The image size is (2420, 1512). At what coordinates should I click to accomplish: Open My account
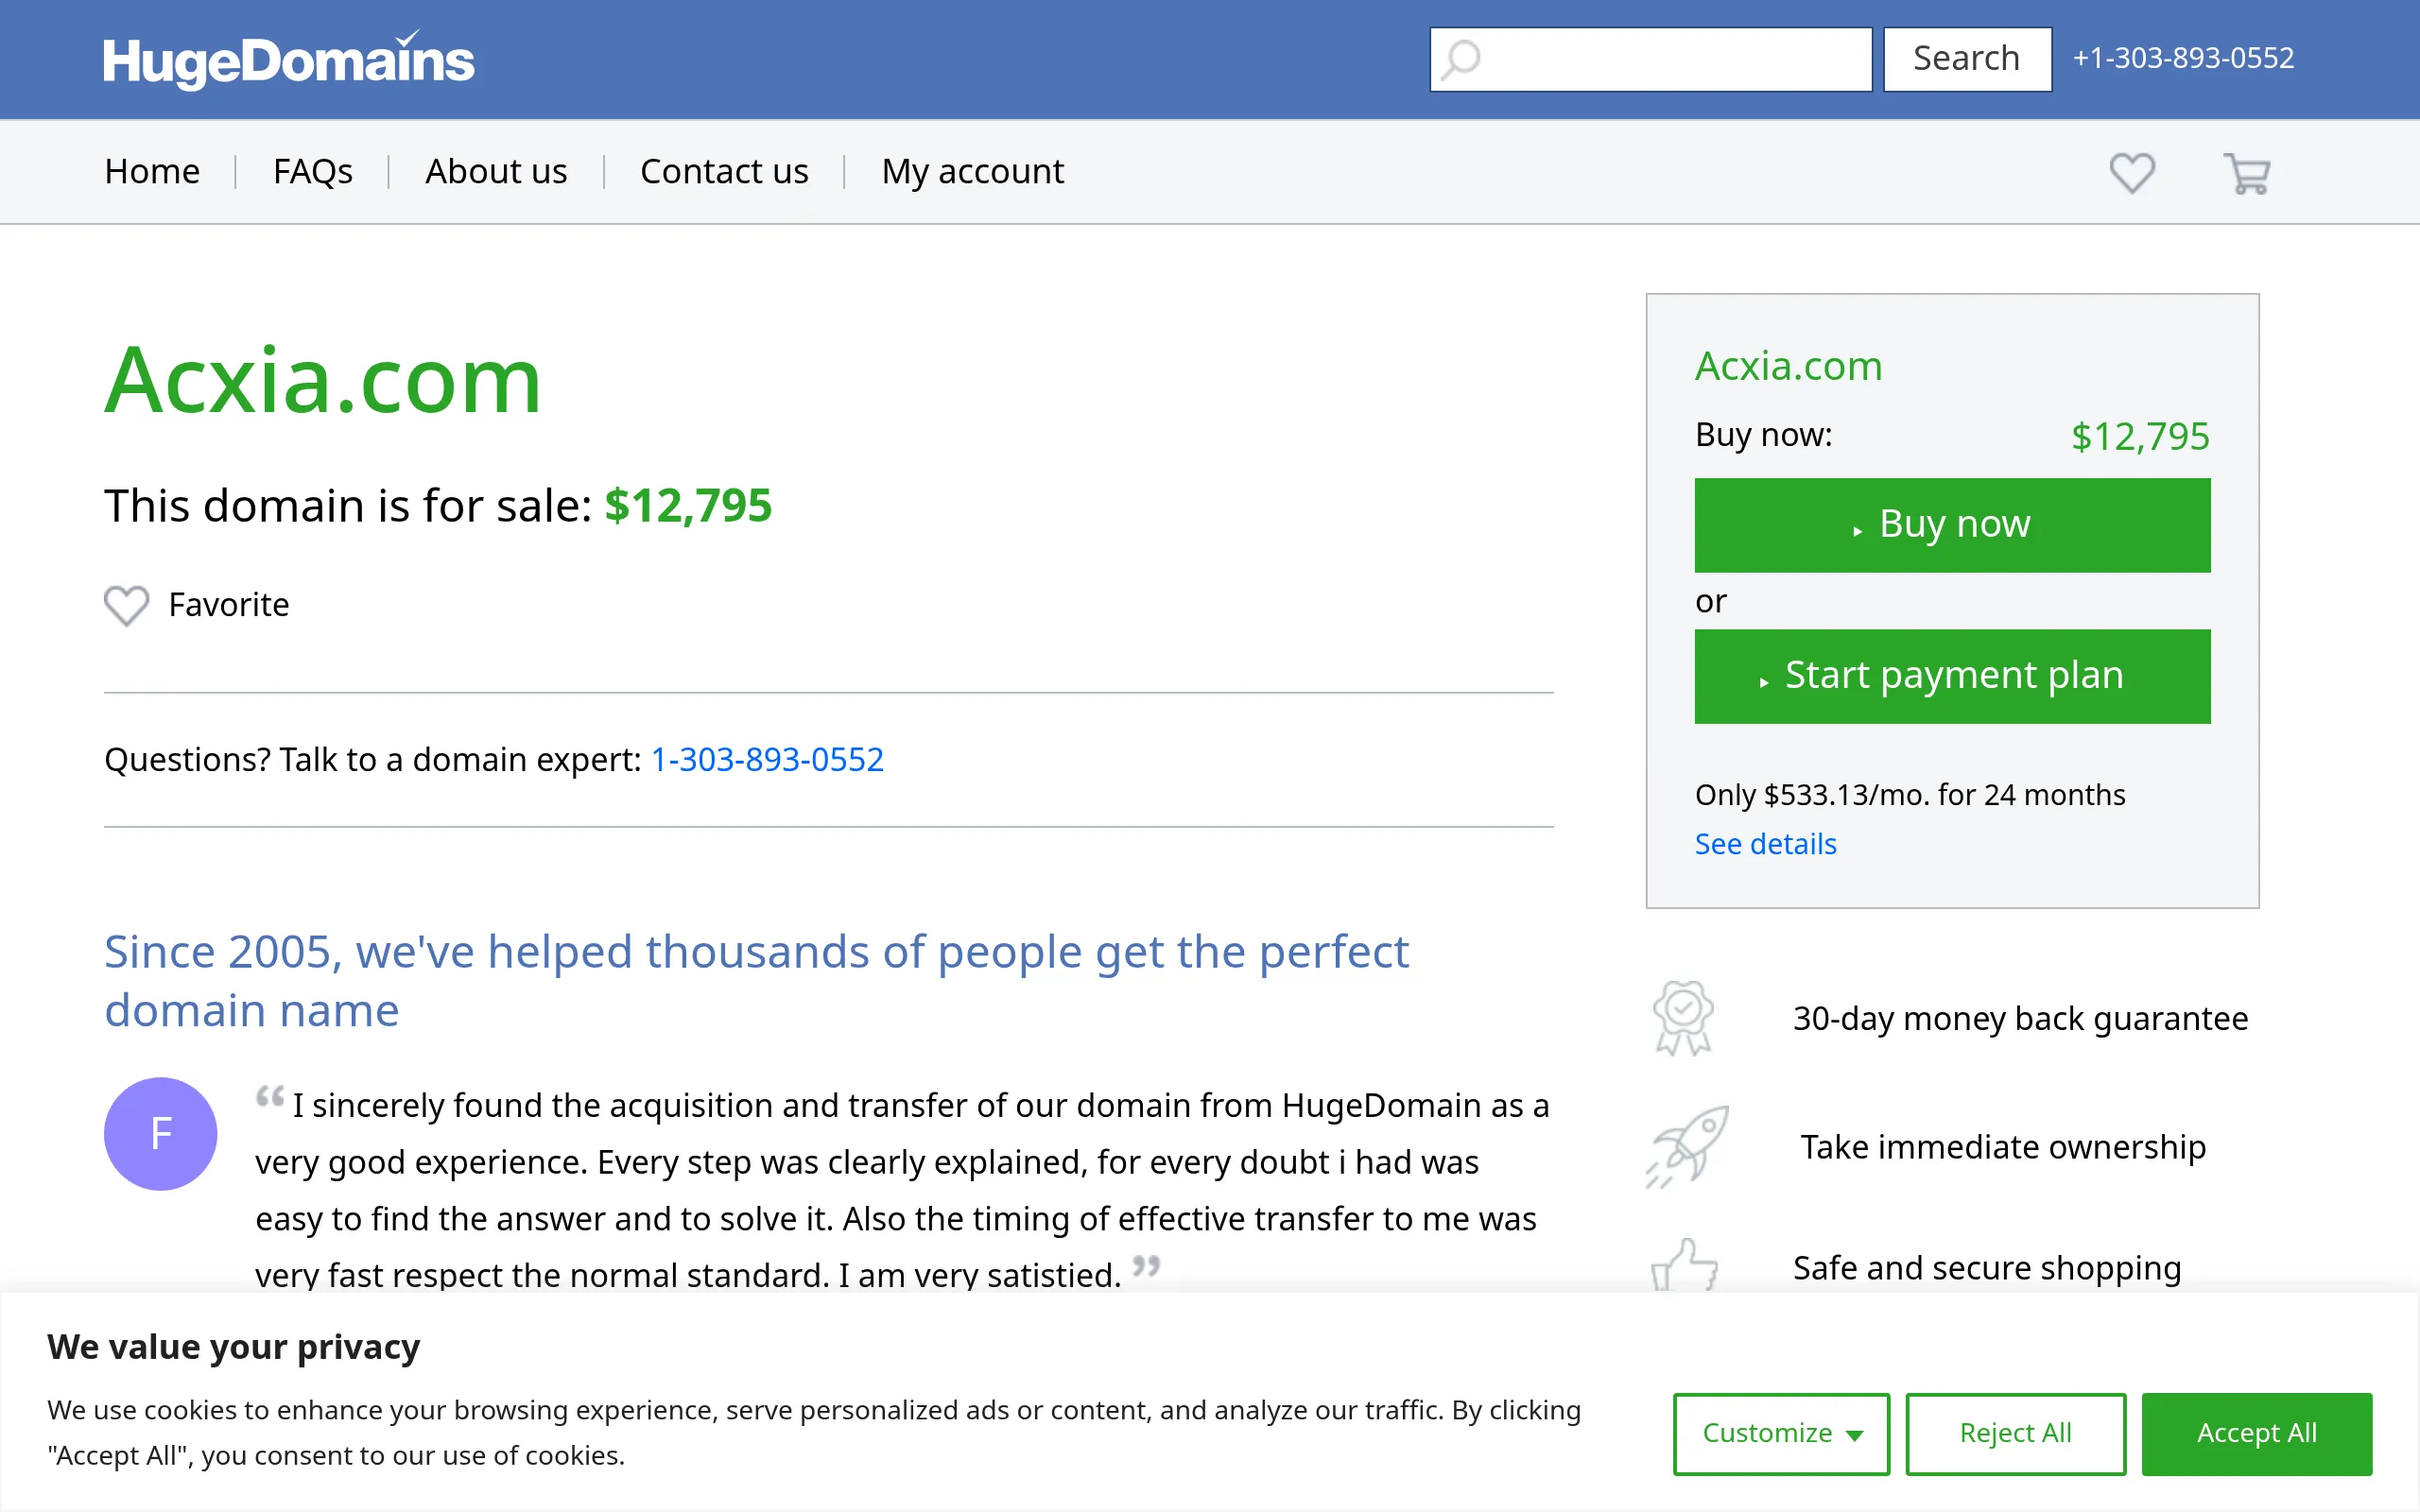[x=972, y=172]
